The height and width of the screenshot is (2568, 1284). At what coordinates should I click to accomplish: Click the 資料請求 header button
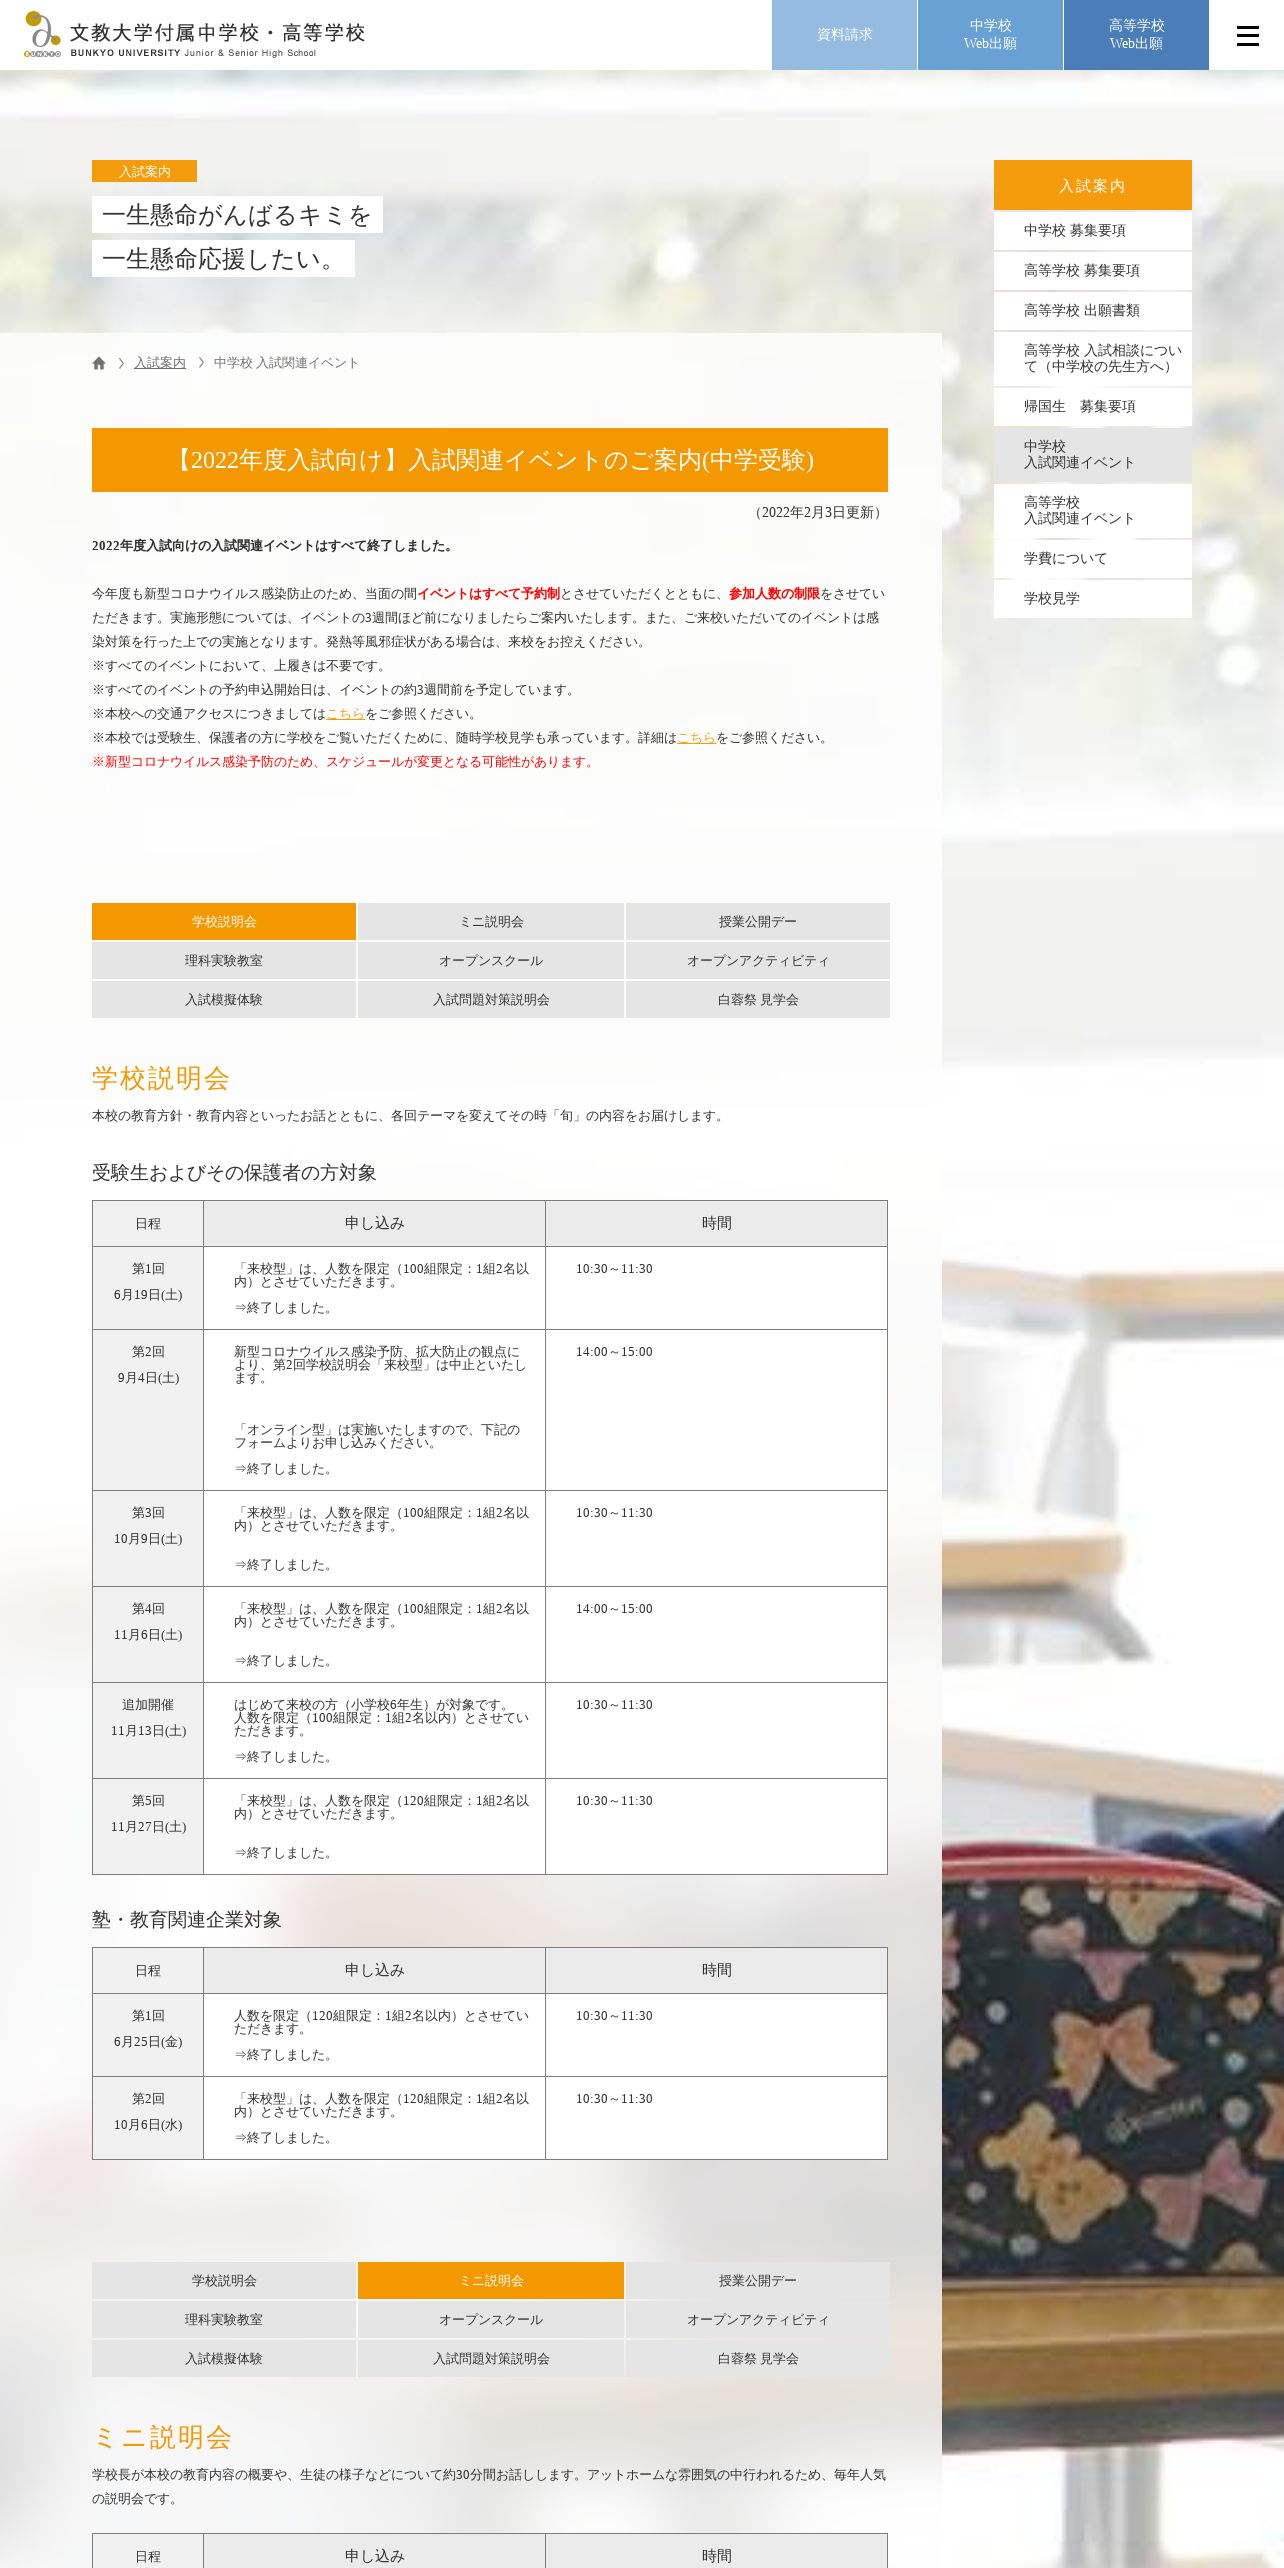844,35
